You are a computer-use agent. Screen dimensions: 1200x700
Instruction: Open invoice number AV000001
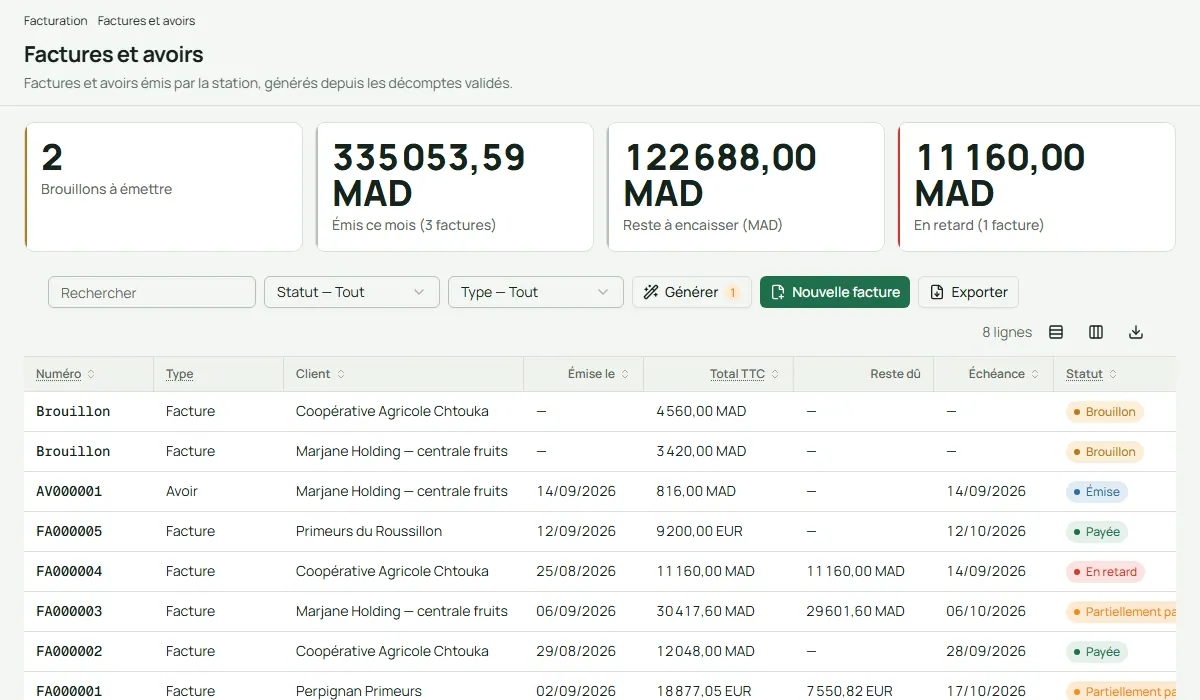pyautogui.click(x=69, y=491)
